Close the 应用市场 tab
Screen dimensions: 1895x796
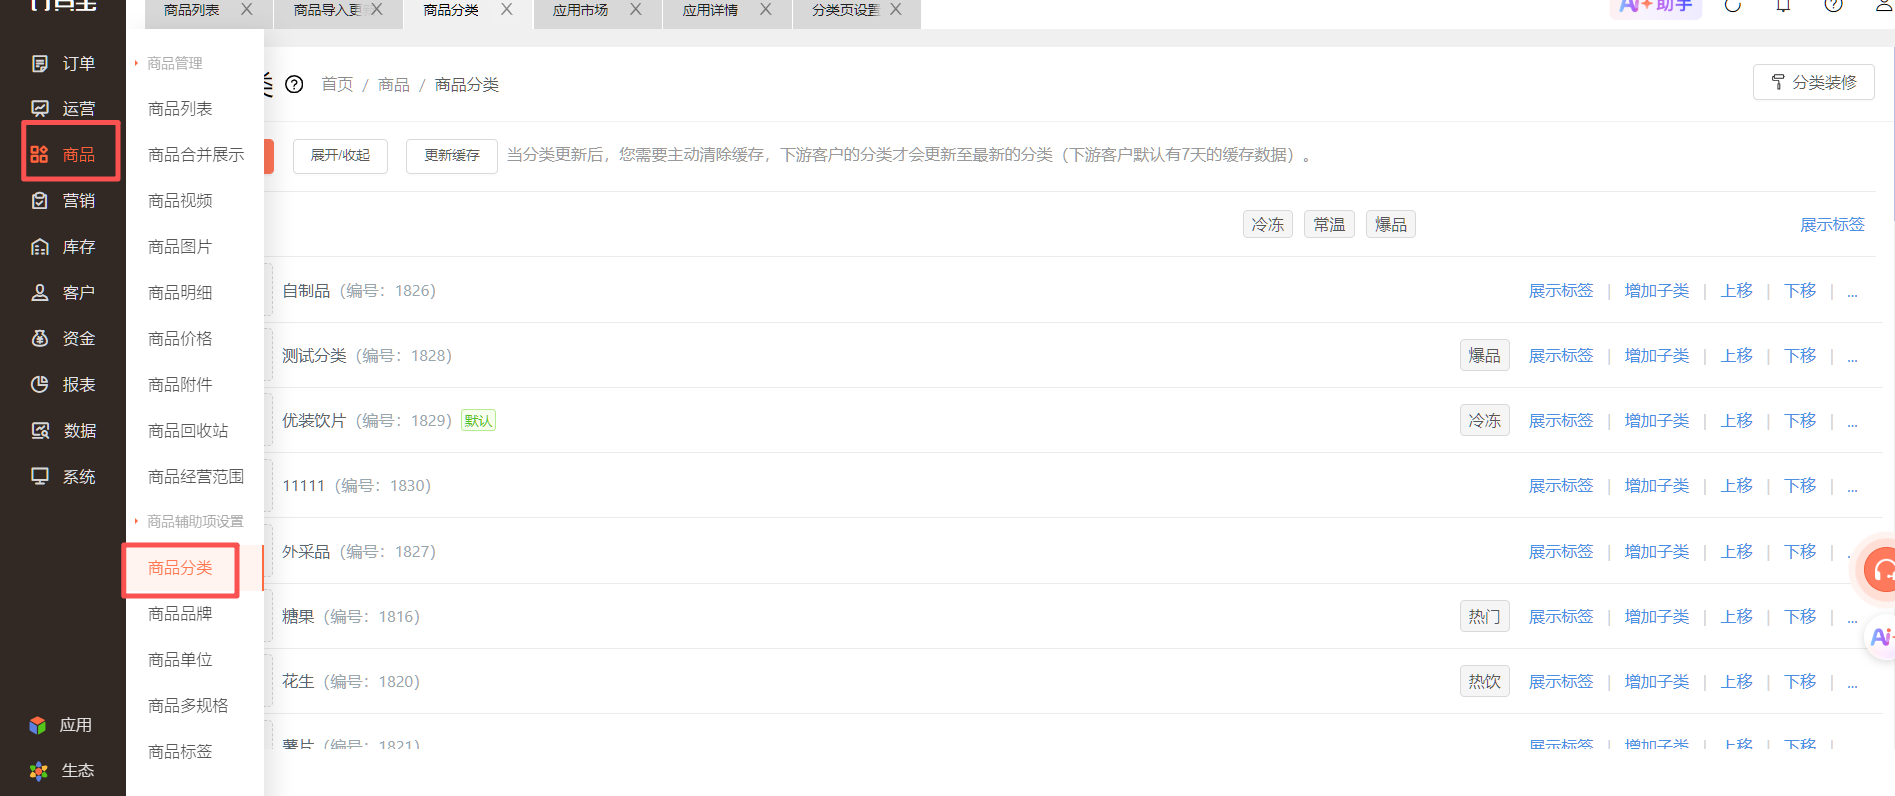click(x=636, y=9)
